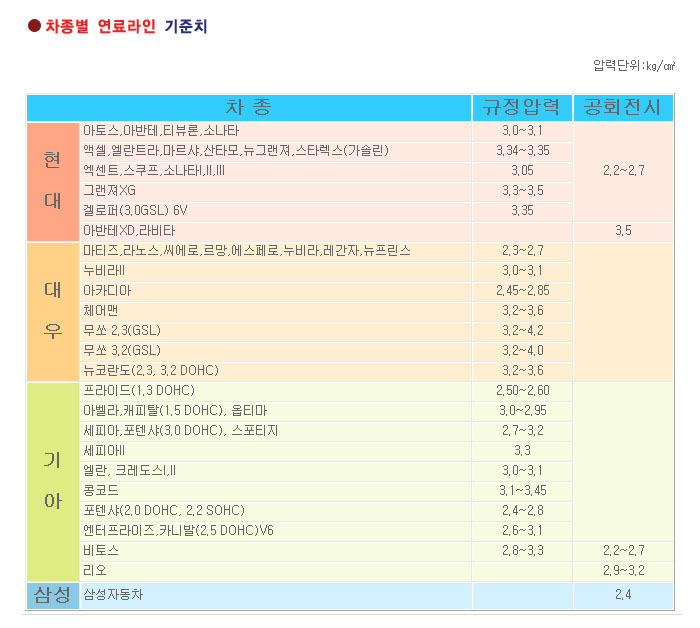Viewport: 700px width, 628px height.
Task: Click pressure value '2.7~3.2'
Action: pos(522,431)
